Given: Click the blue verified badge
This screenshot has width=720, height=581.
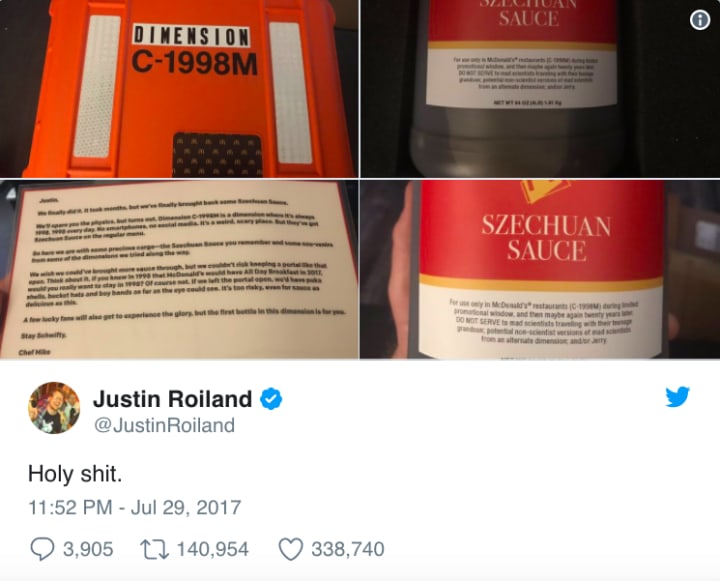Looking at the screenshot, I should (271, 398).
